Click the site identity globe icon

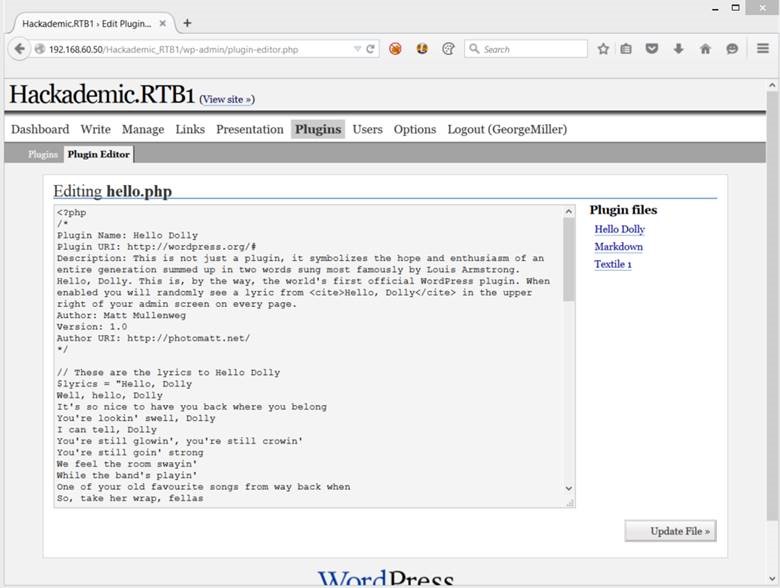[x=40, y=49]
